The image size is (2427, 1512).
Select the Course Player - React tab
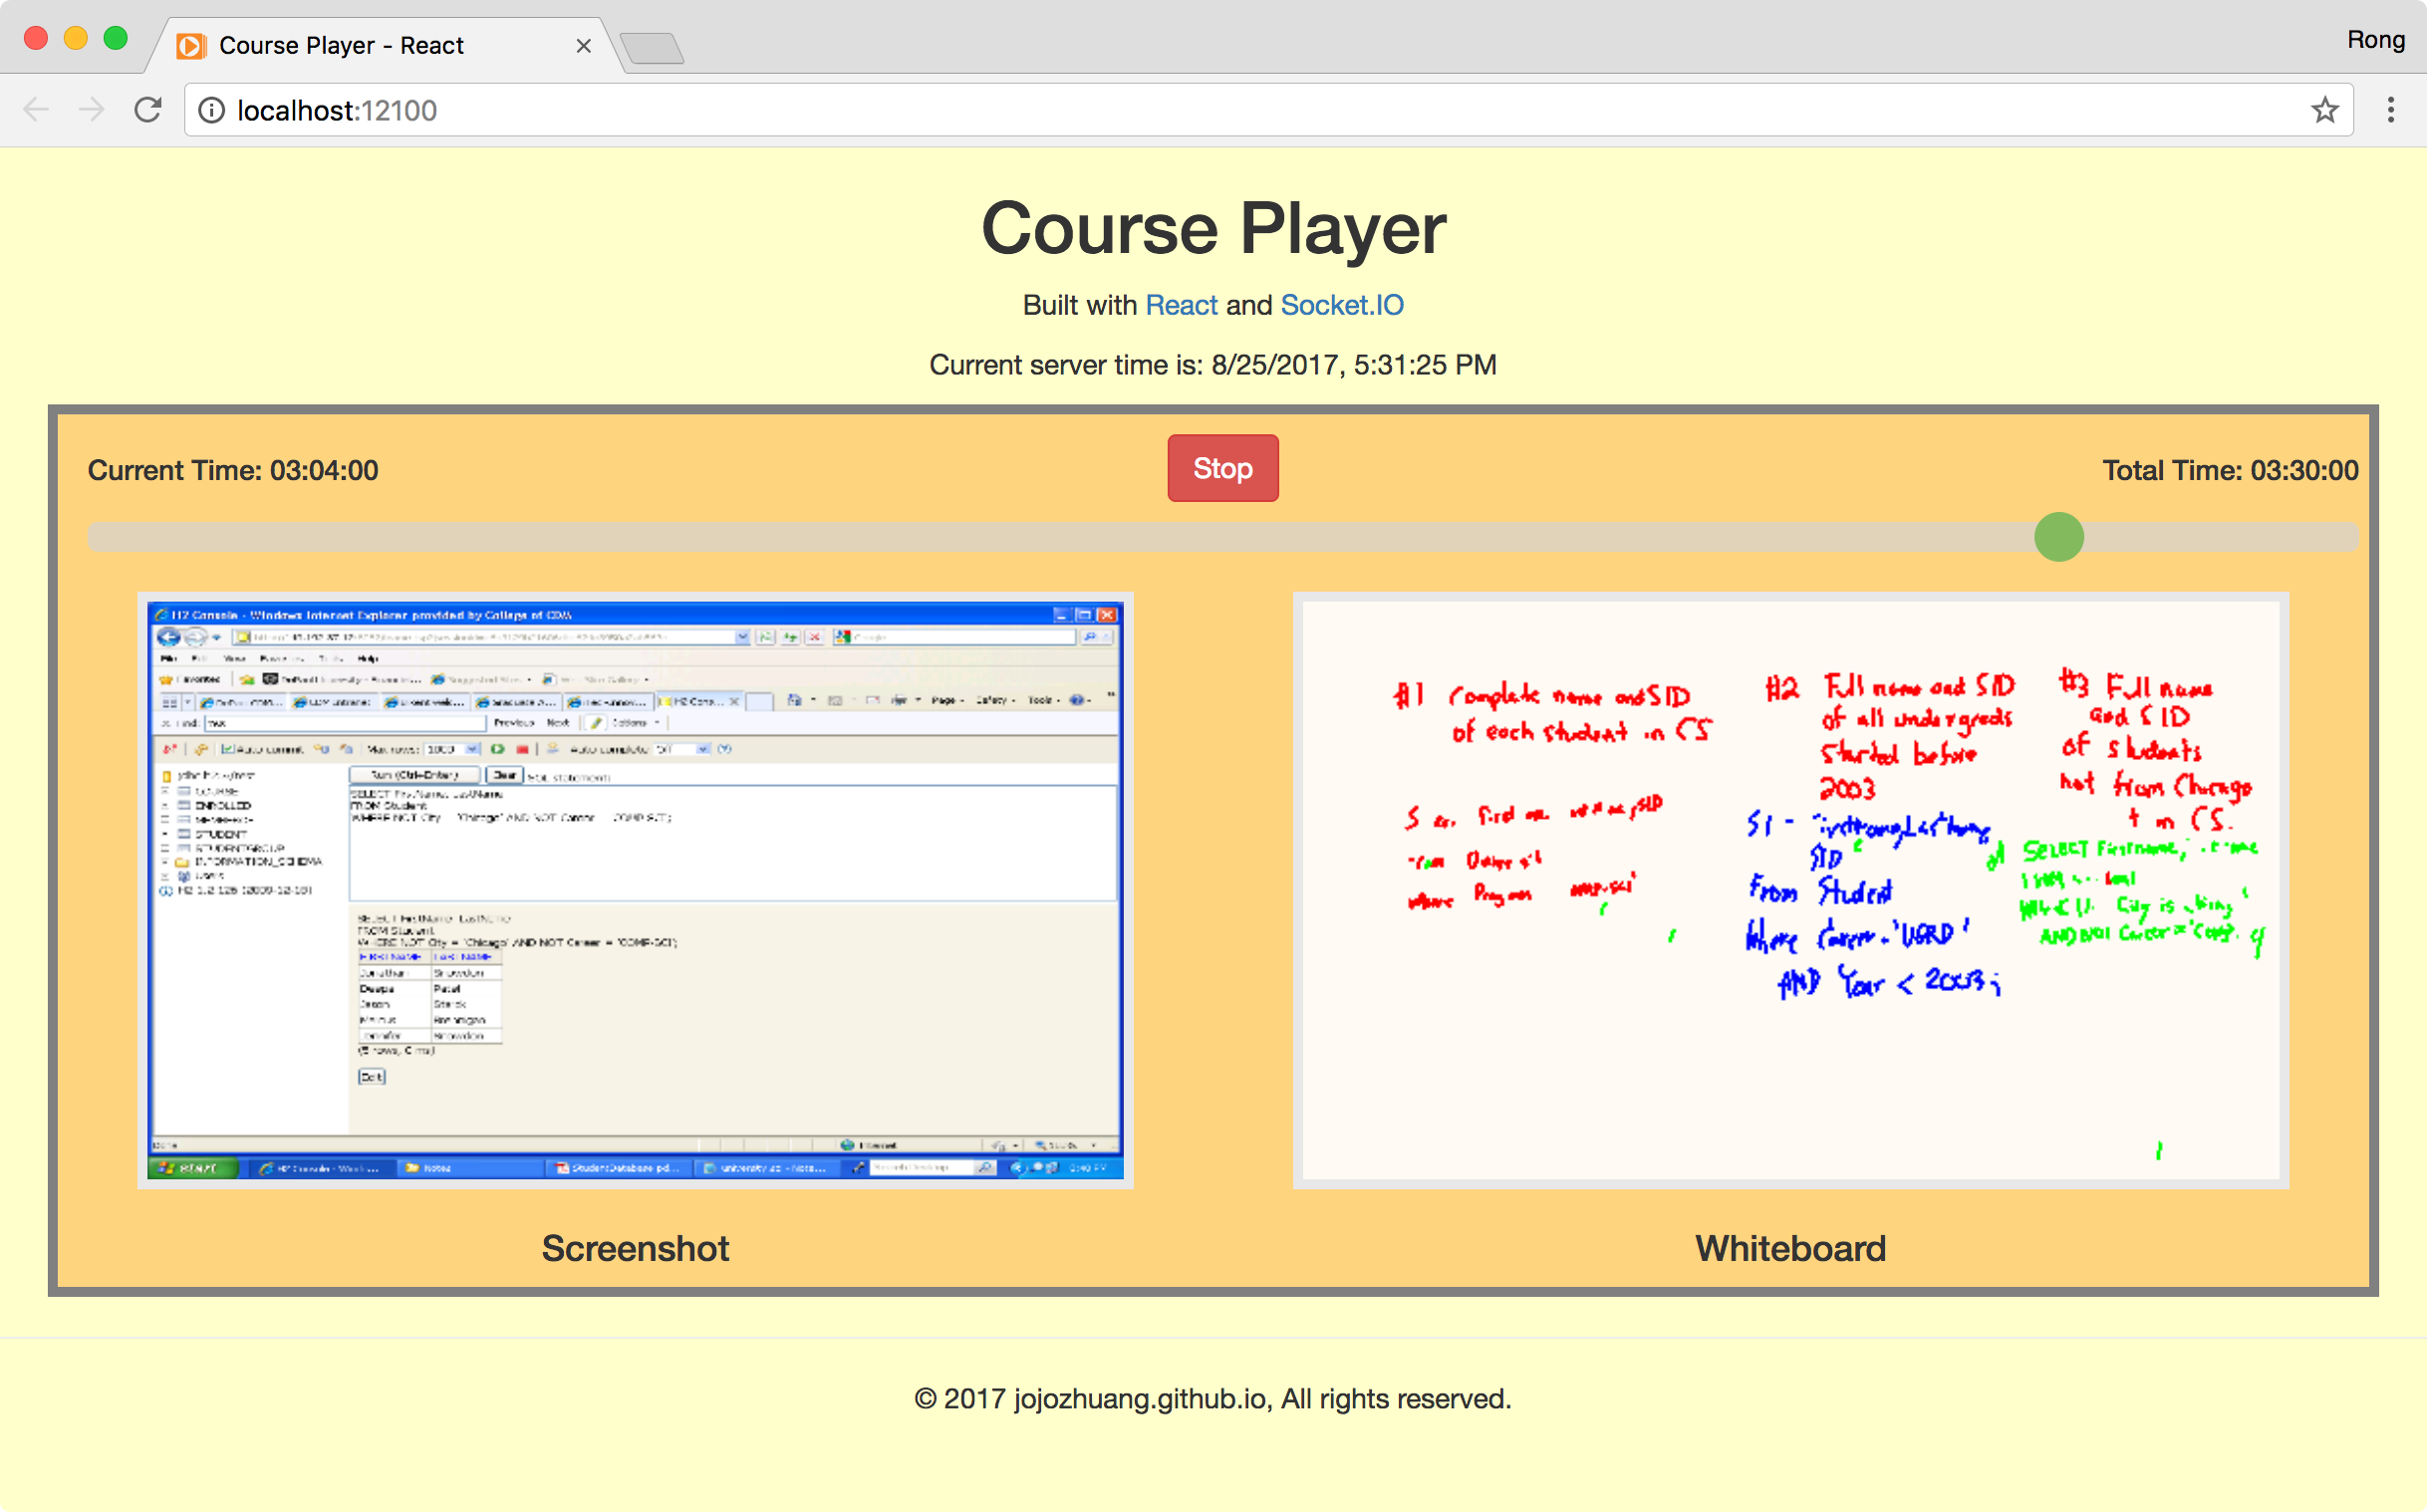coord(385,45)
